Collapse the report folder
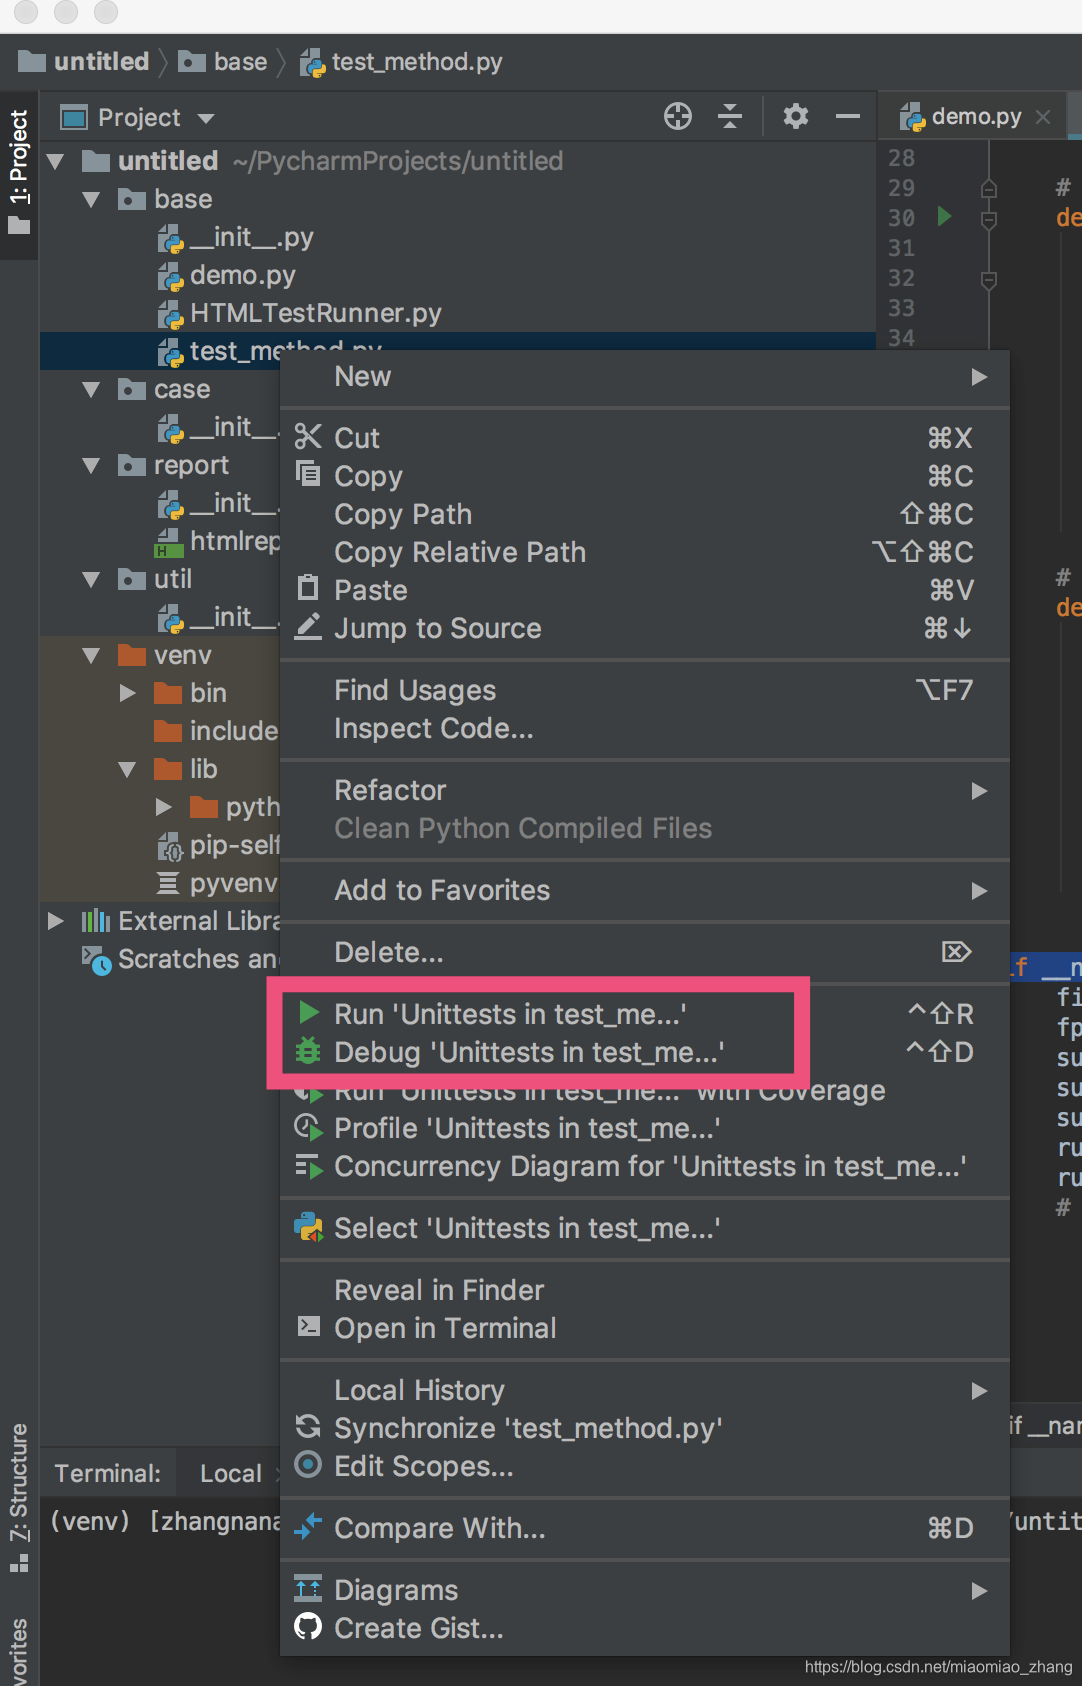 point(91,465)
